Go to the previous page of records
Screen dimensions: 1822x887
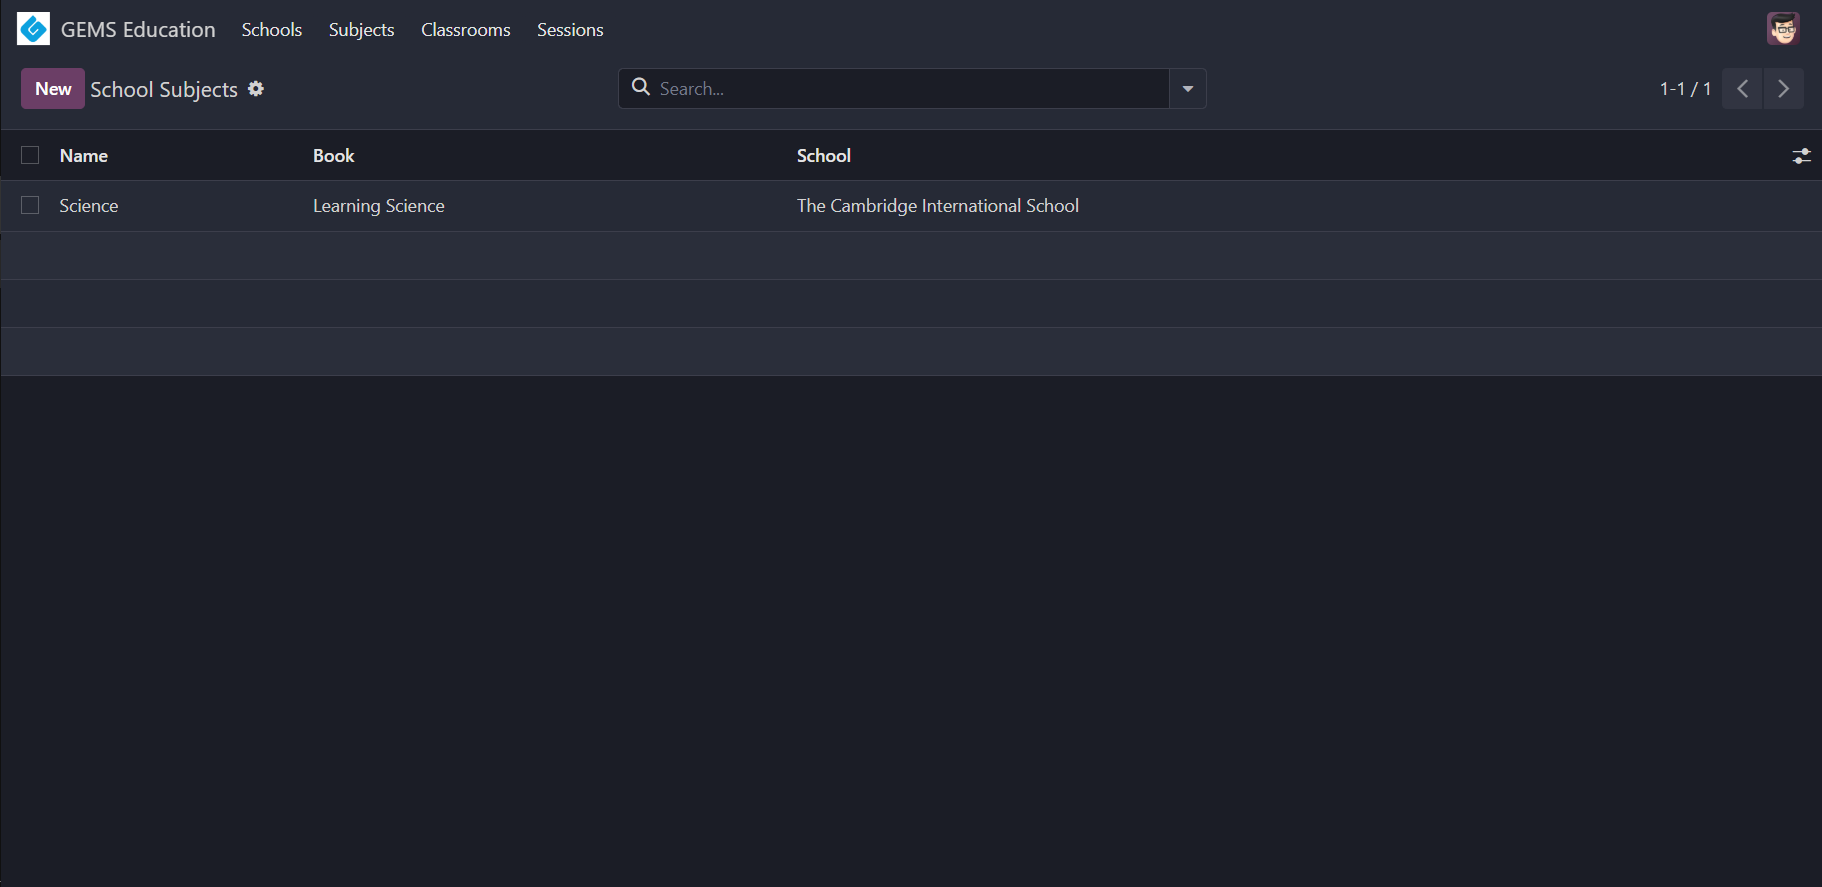coord(1742,88)
